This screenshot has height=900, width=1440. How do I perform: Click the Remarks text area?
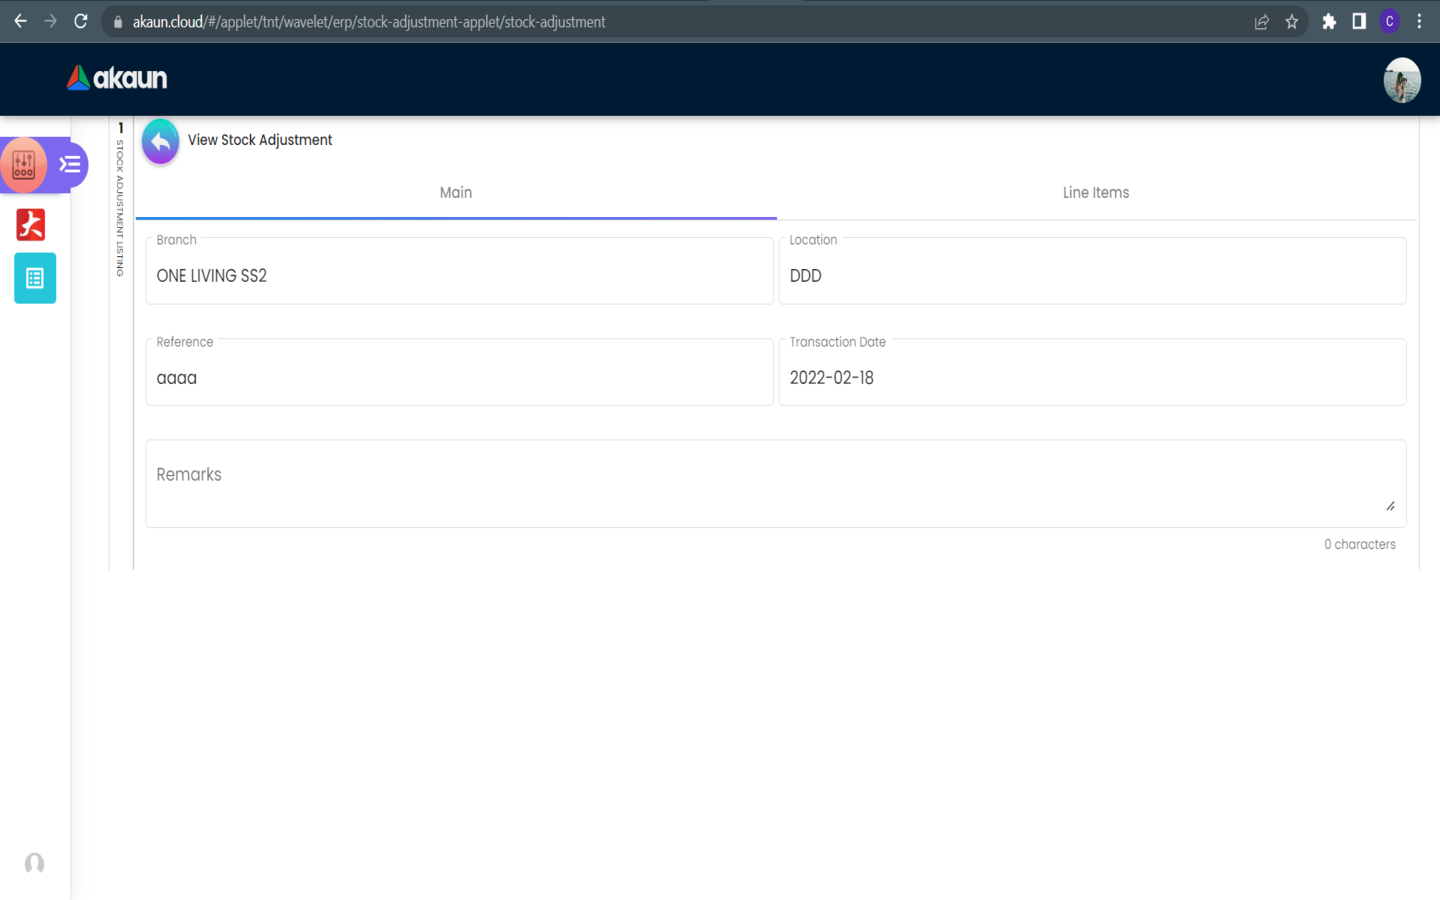point(776,484)
